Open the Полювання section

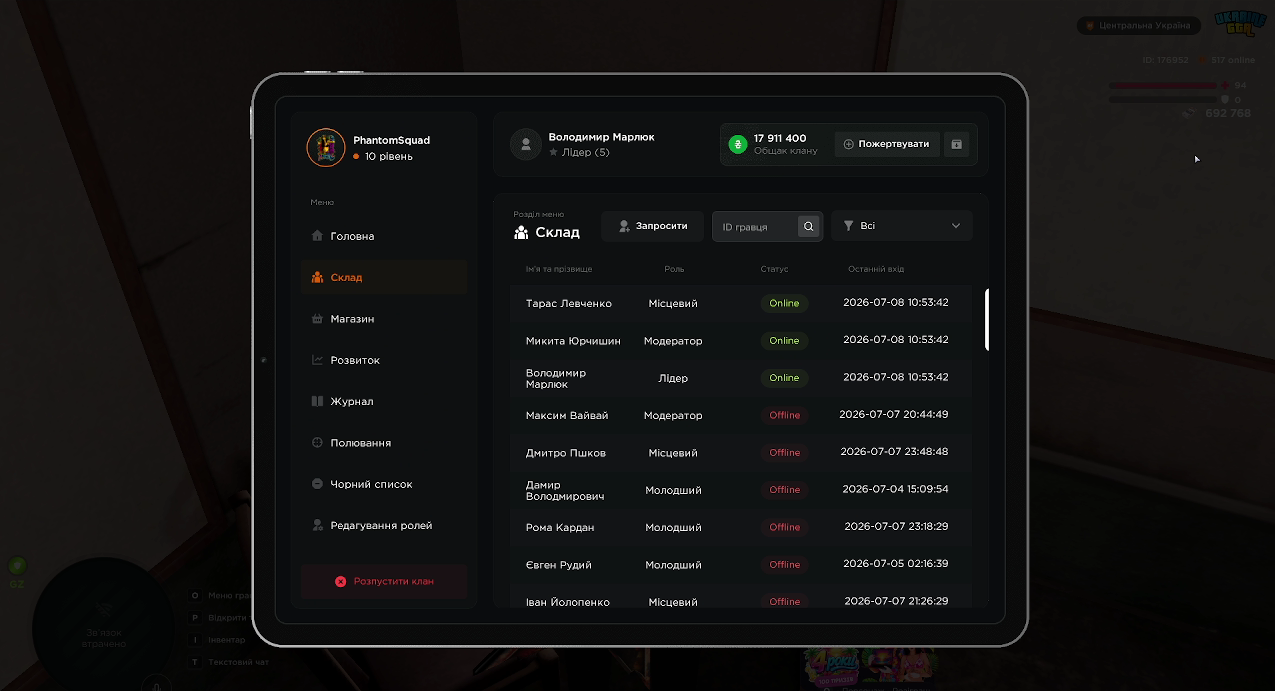click(x=384, y=443)
